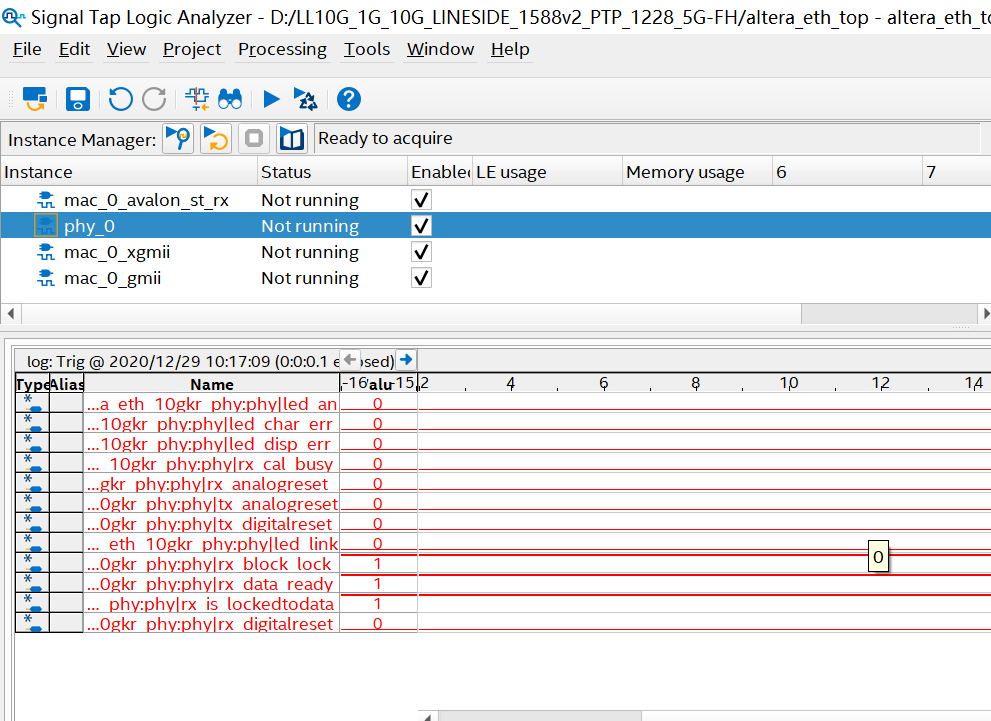This screenshot has height=721, width=991.
Task: Click the Memory usage column header
Action: click(x=685, y=172)
